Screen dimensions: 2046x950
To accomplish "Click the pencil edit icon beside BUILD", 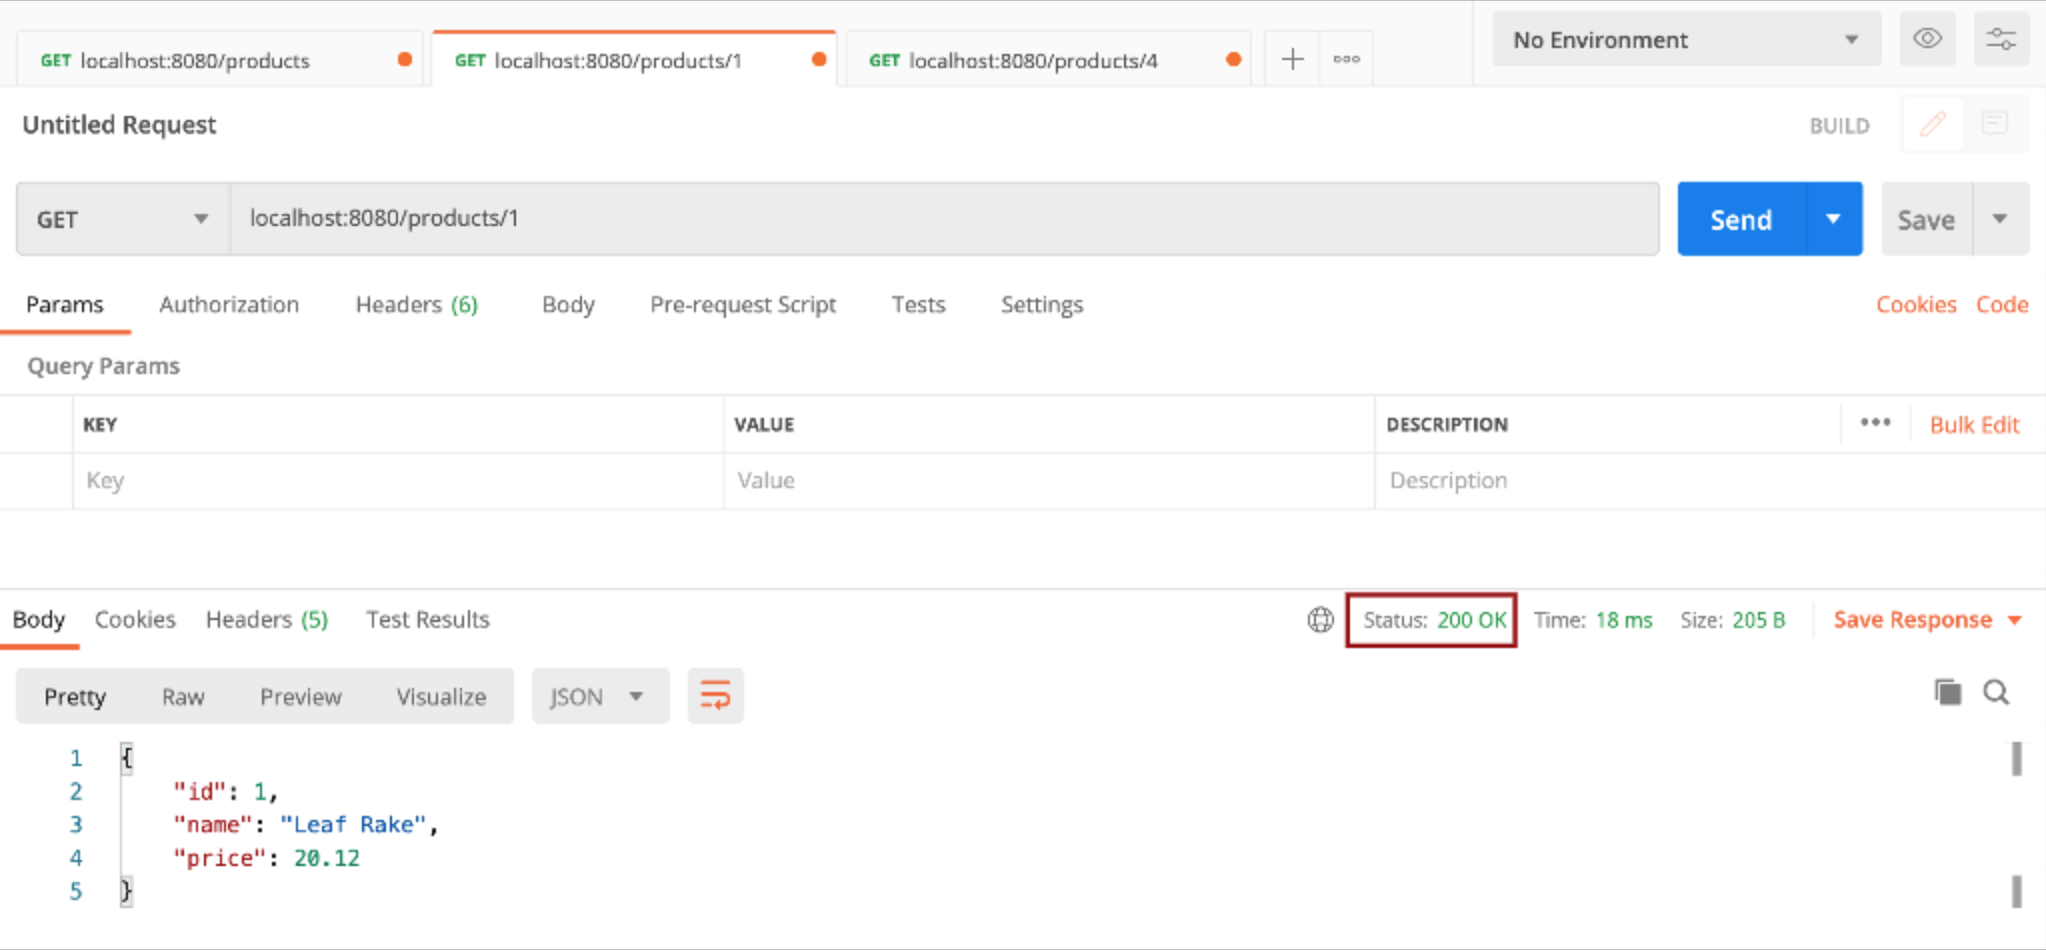I will (1932, 124).
